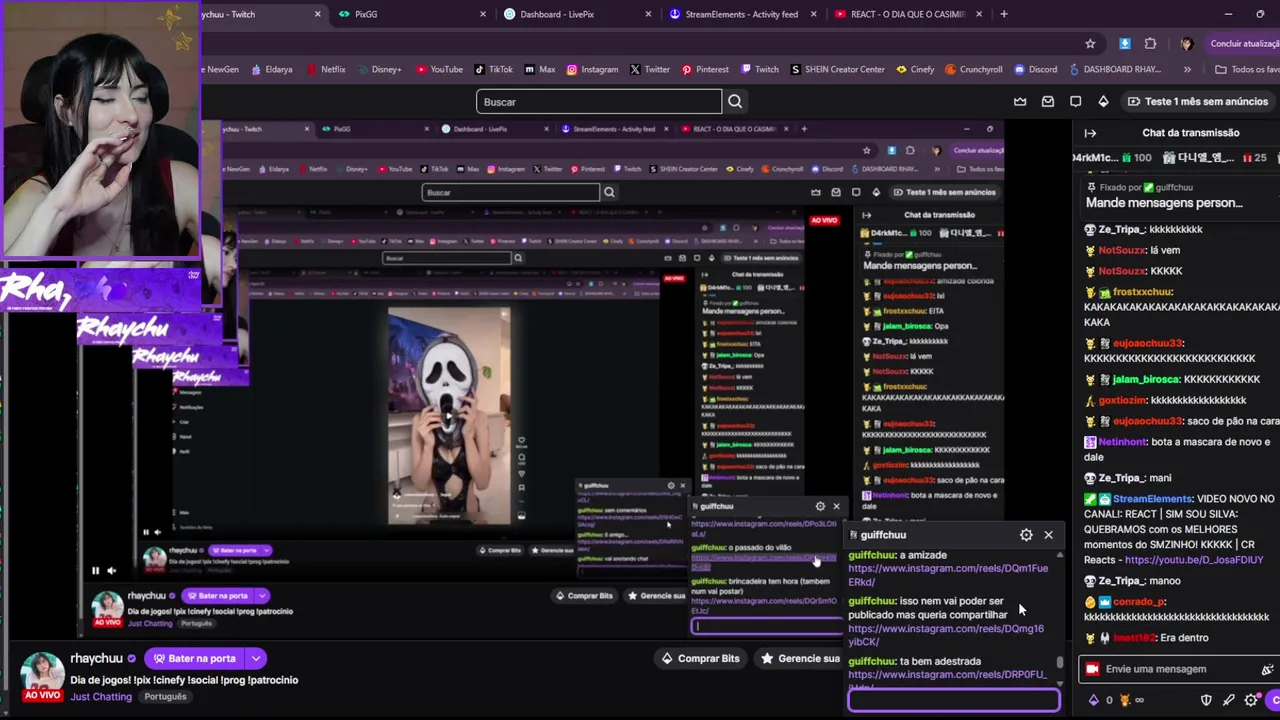Image resolution: width=1280 pixels, height=720 pixels.
Task: Click the celebration icon in chat input
Action: coord(1267,669)
